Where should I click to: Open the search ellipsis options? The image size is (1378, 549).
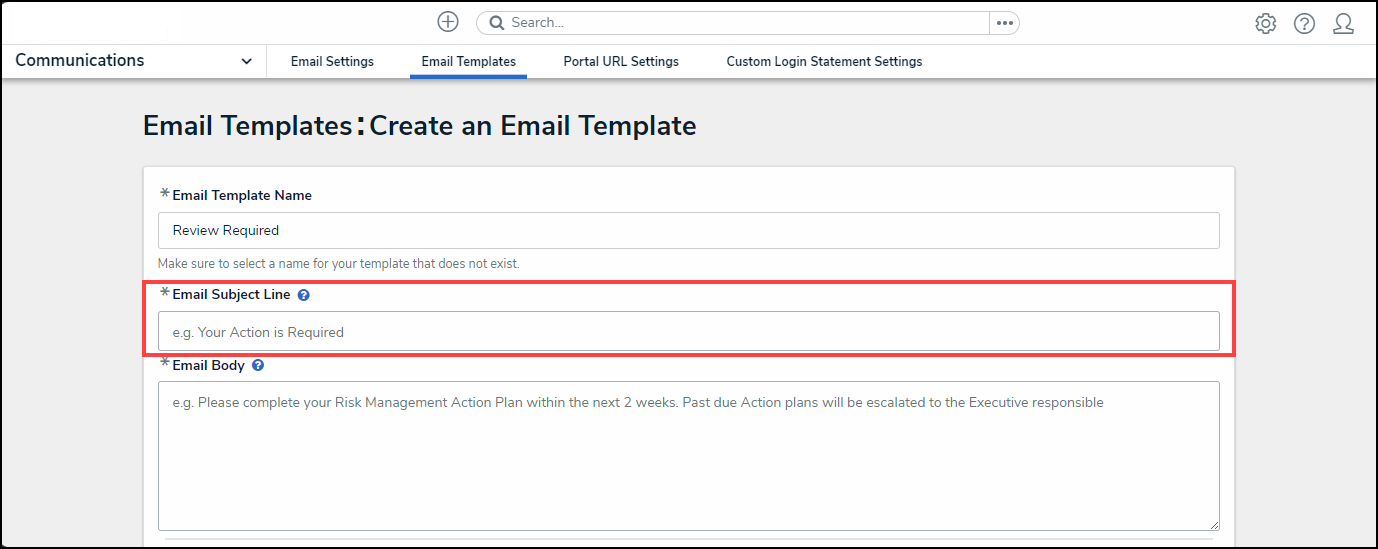coord(1004,23)
